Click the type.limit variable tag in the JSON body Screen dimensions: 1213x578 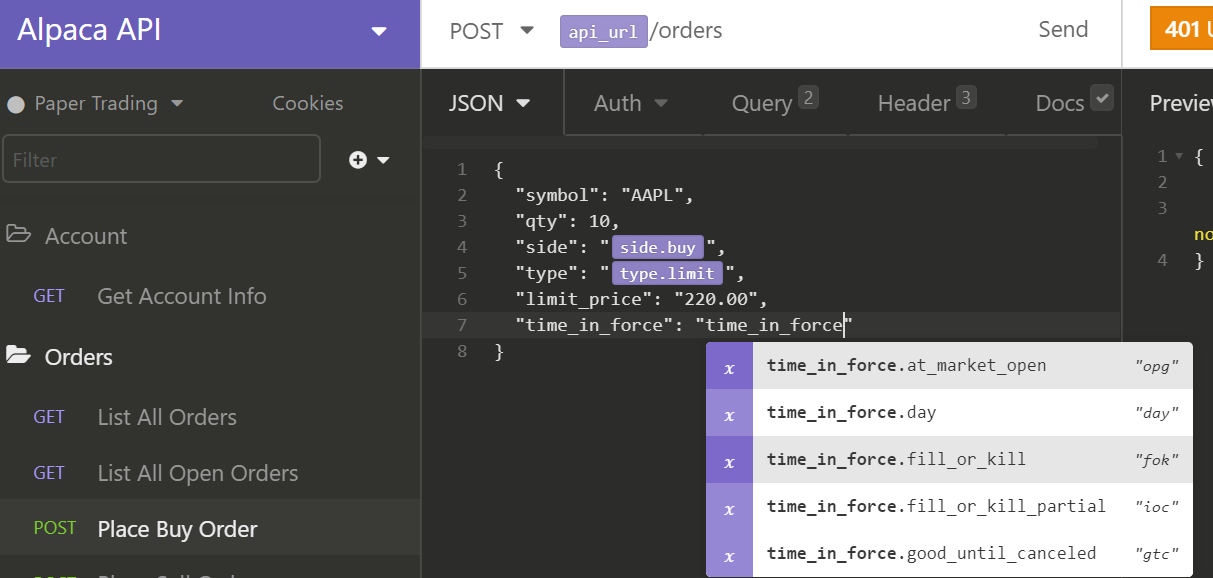point(669,273)
